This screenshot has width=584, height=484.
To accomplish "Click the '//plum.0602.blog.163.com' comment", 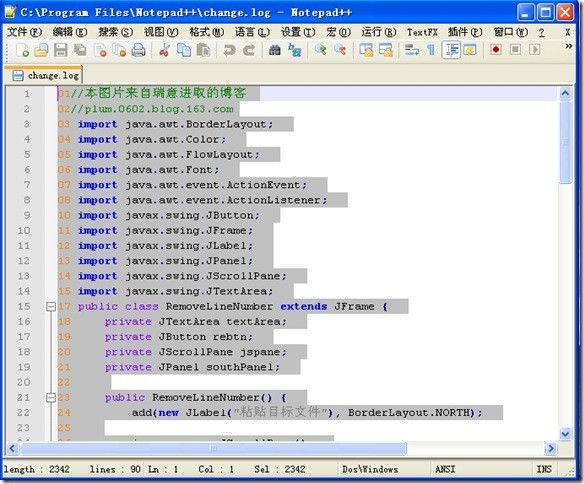I will point(152,109).
